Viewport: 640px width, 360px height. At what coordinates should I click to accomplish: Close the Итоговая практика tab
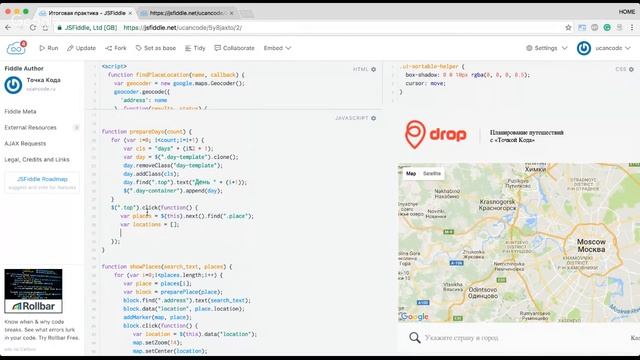[x=130, y=13]
